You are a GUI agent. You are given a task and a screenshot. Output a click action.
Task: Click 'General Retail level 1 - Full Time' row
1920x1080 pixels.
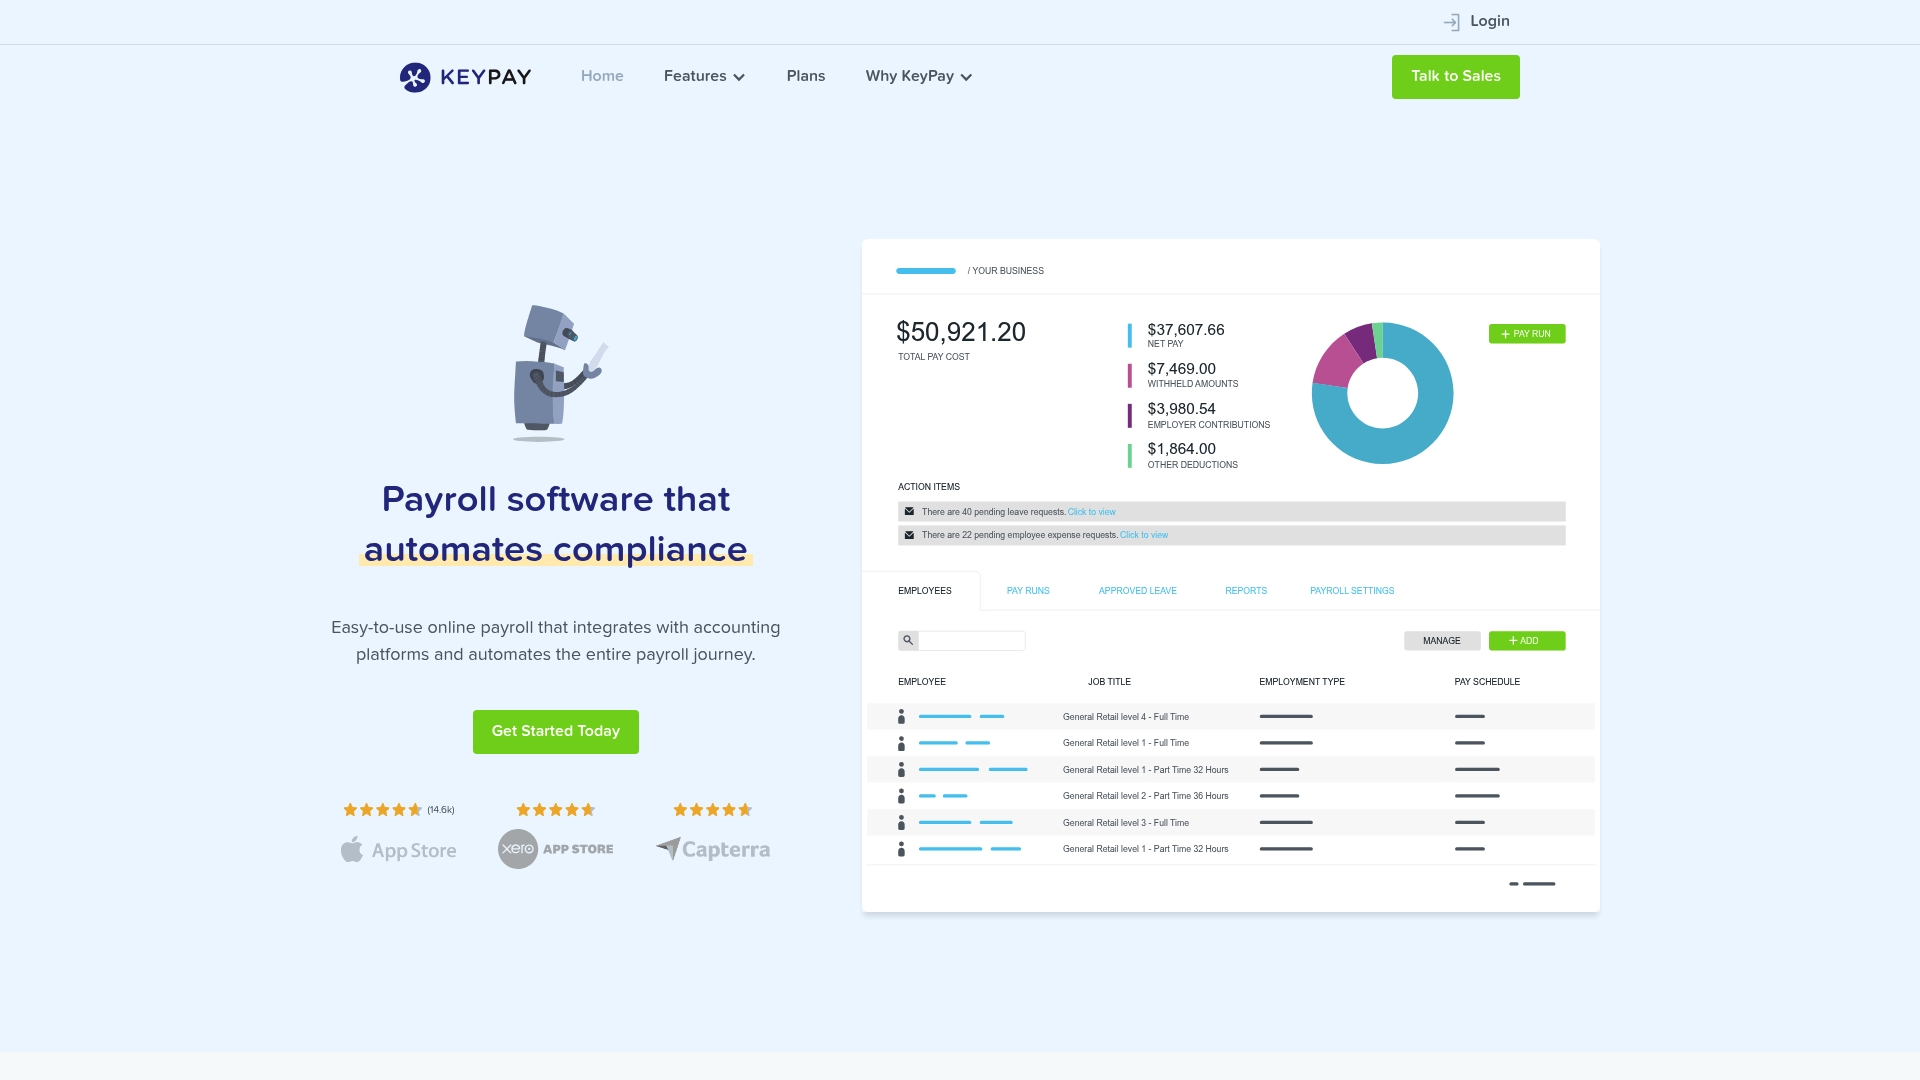tap(1230, 743)
